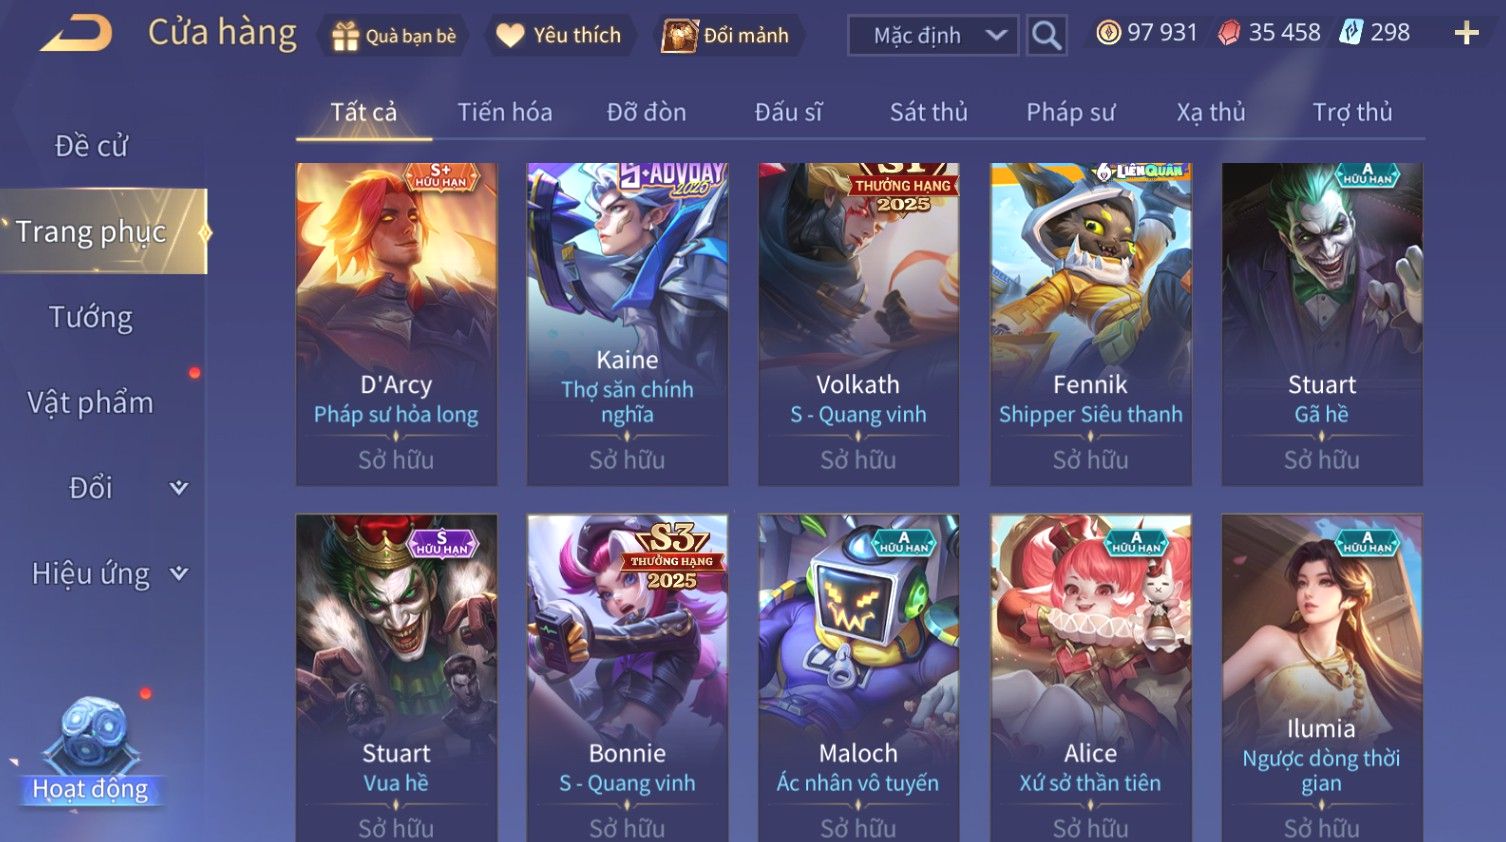Open Maloch Ác nhân vô tuyến skin

[x=858, y=678]
